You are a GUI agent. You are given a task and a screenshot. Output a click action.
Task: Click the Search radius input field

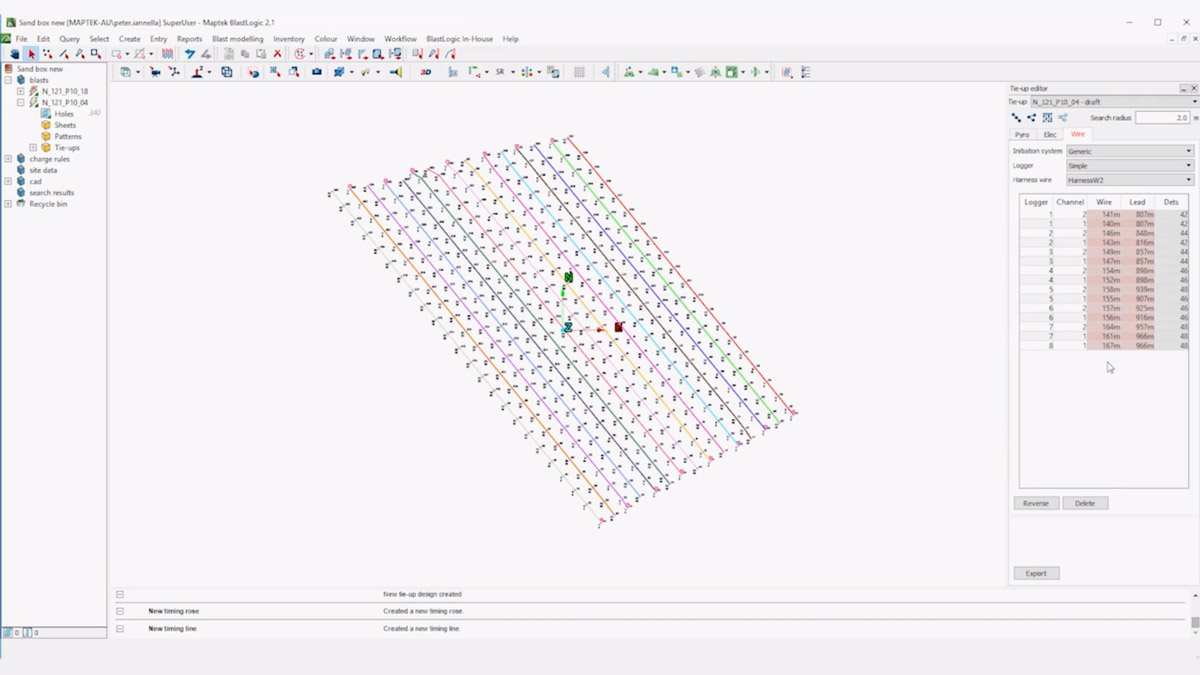[1162, 118]
